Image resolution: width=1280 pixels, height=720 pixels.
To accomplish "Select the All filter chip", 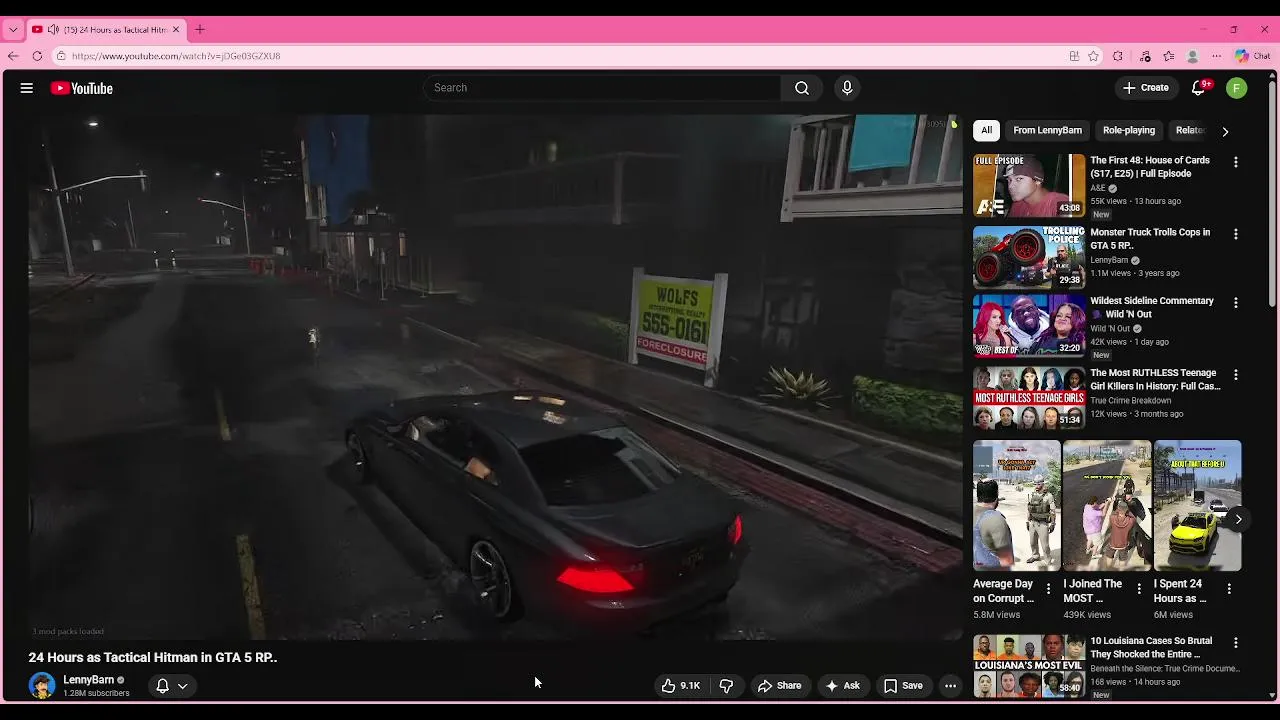I will coord(986,130).
